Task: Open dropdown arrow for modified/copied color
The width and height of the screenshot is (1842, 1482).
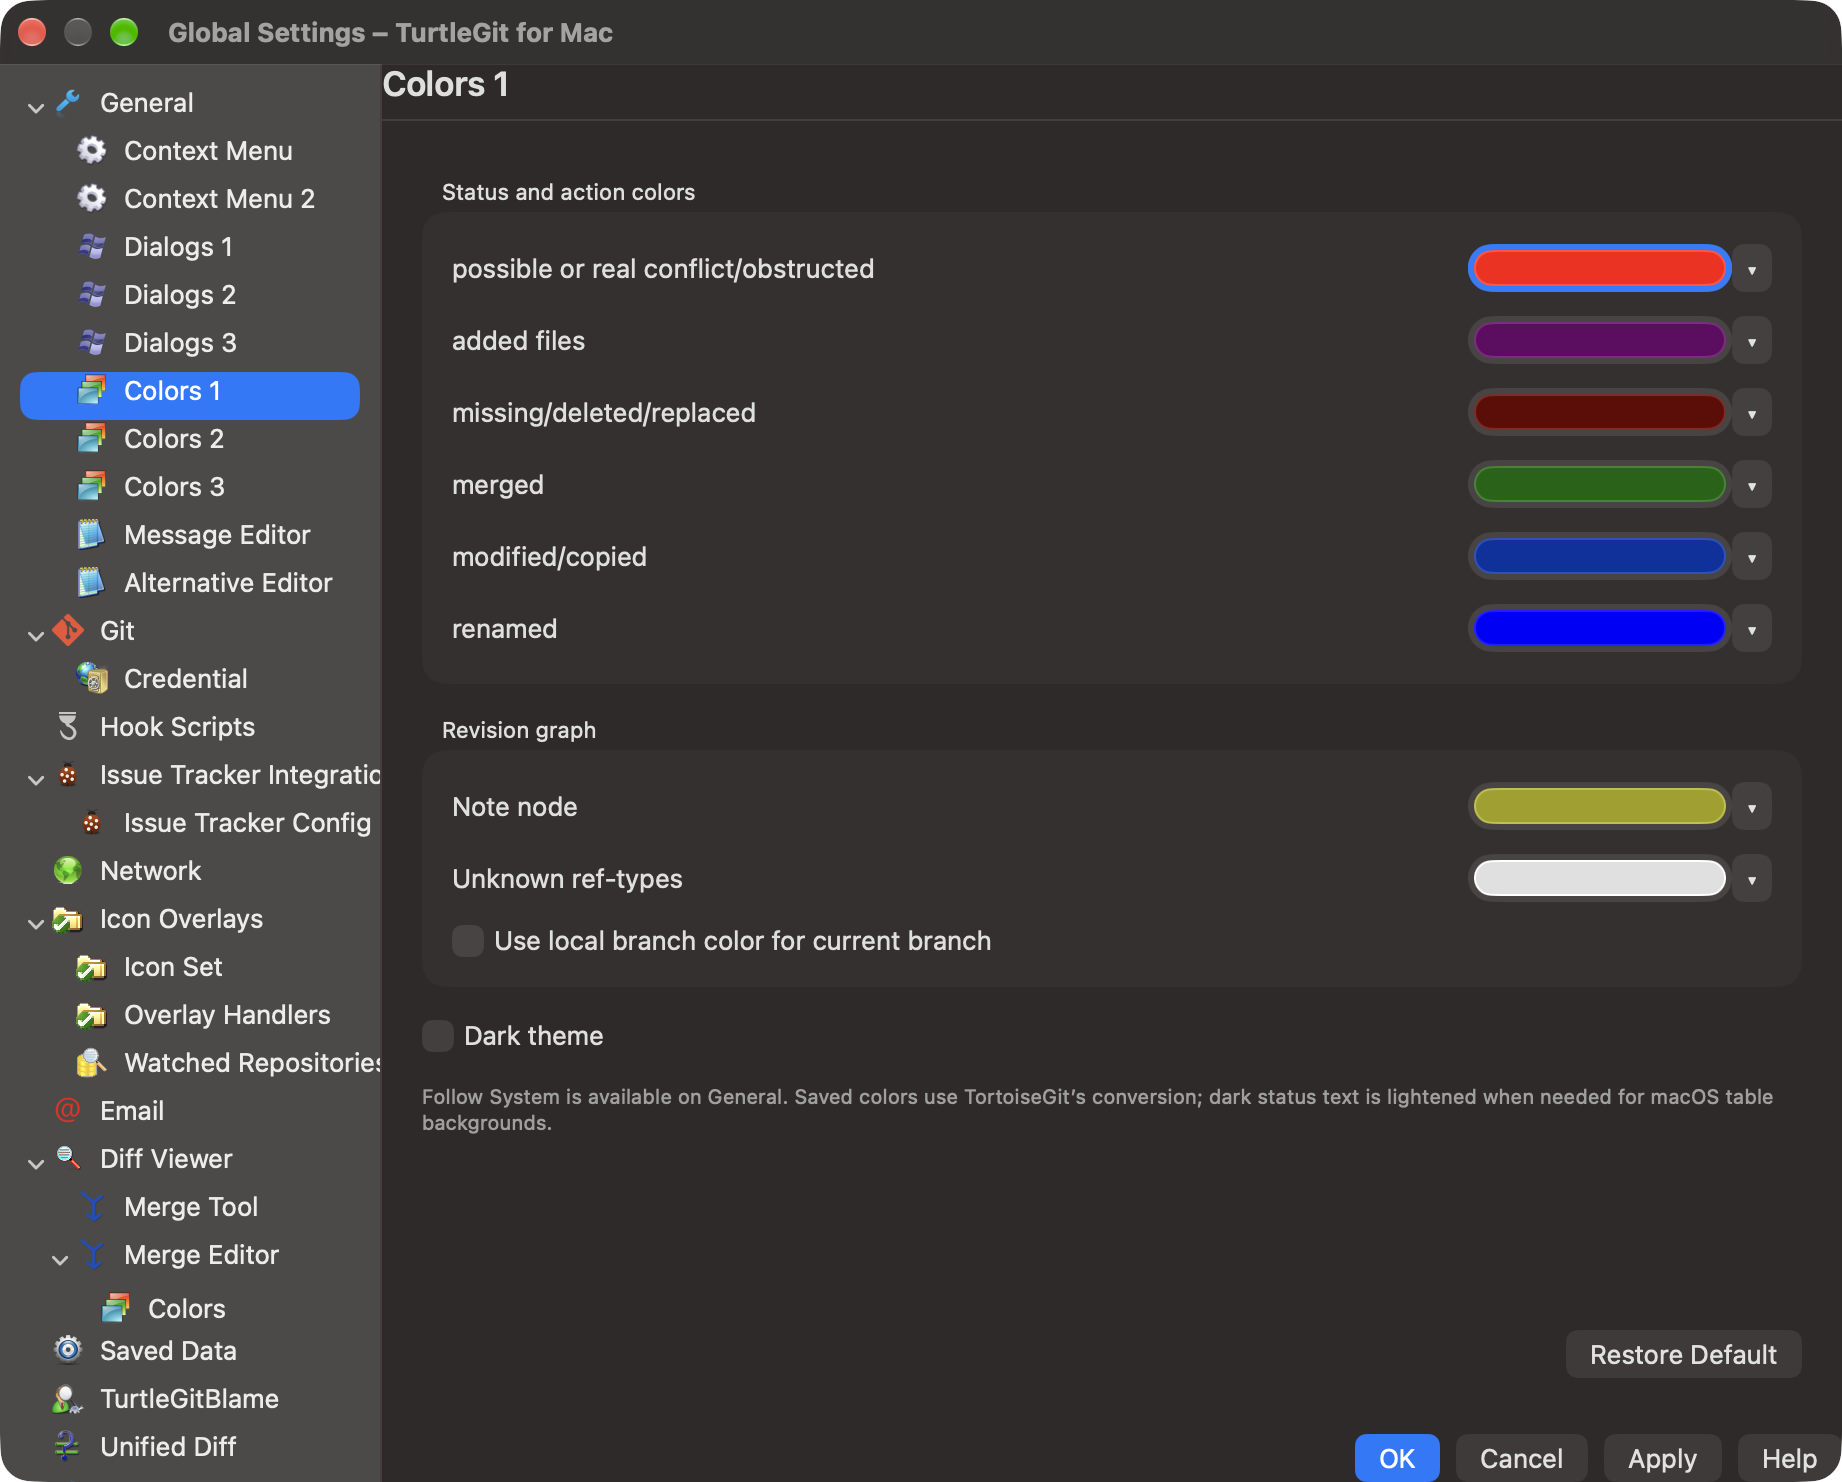Action: coord(1752,557)
